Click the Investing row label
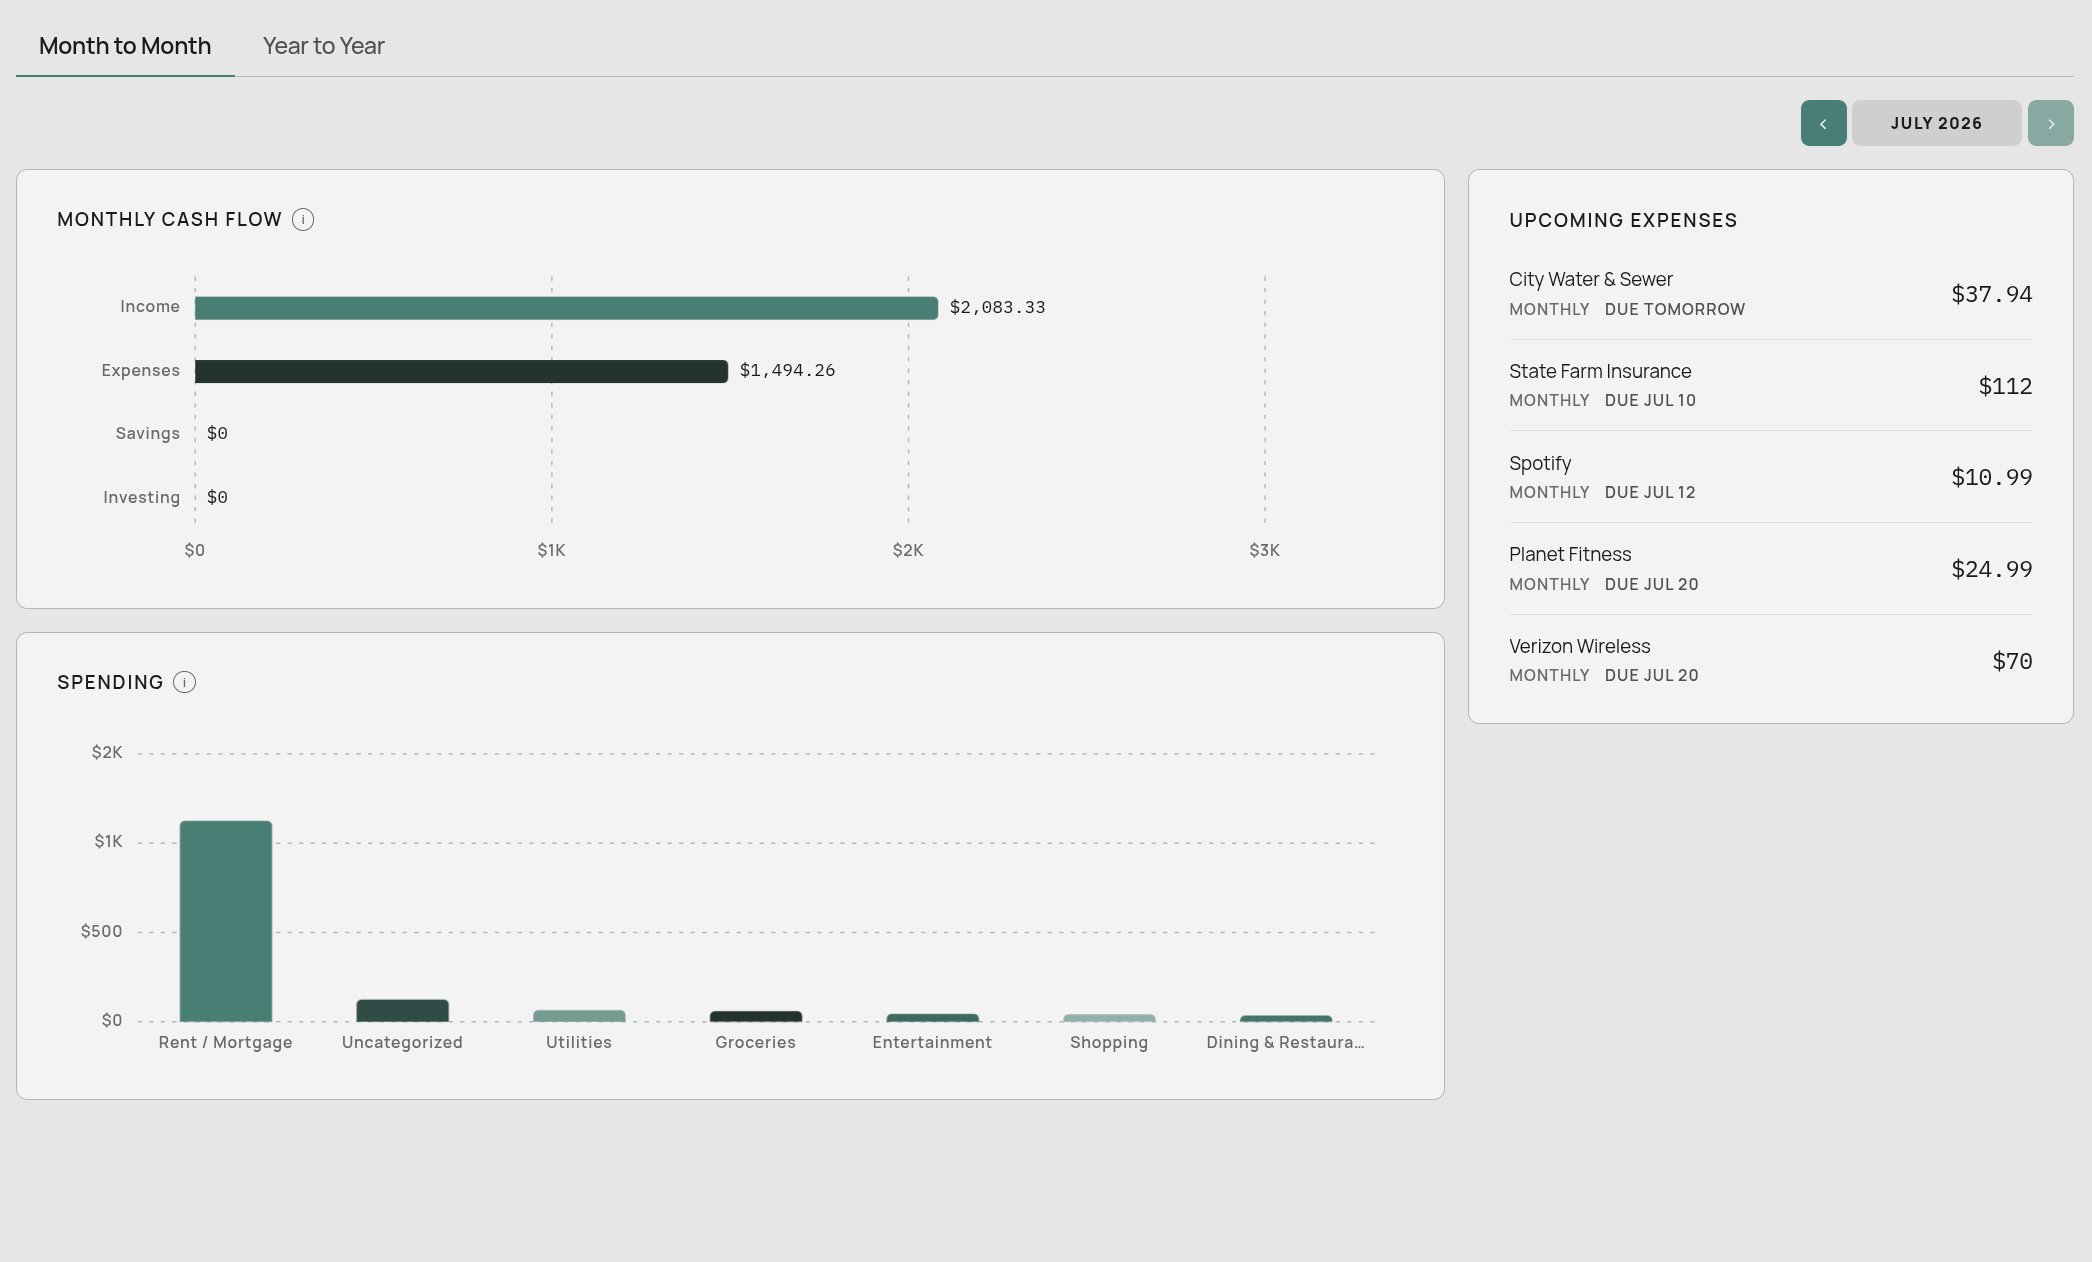The width and height of the screenshot is (2092, 1262). tap(141, 498)
